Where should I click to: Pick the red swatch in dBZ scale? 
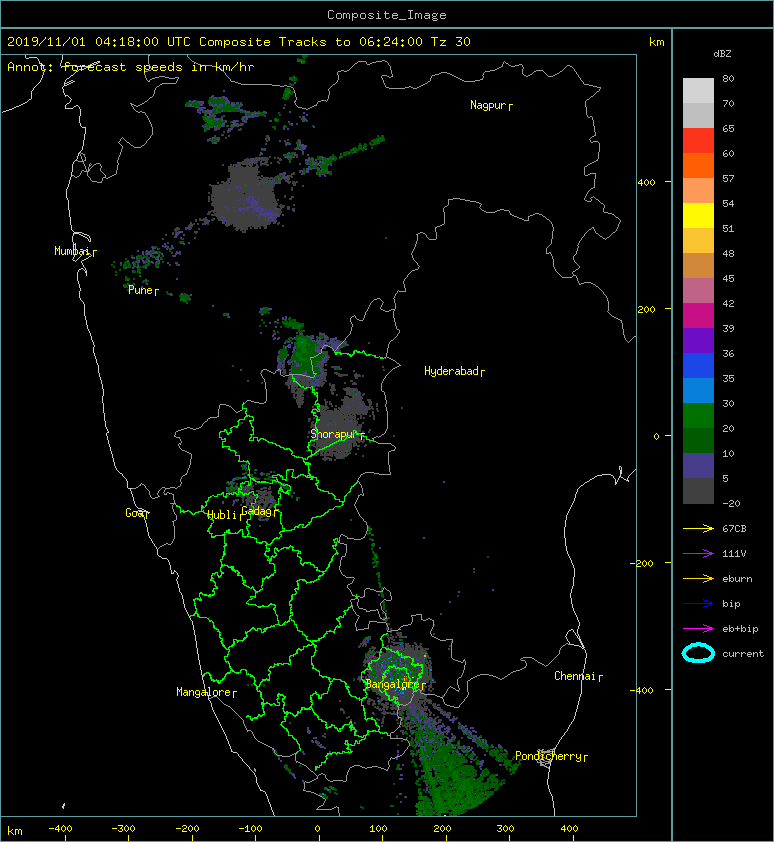click(x=698, y=141)
